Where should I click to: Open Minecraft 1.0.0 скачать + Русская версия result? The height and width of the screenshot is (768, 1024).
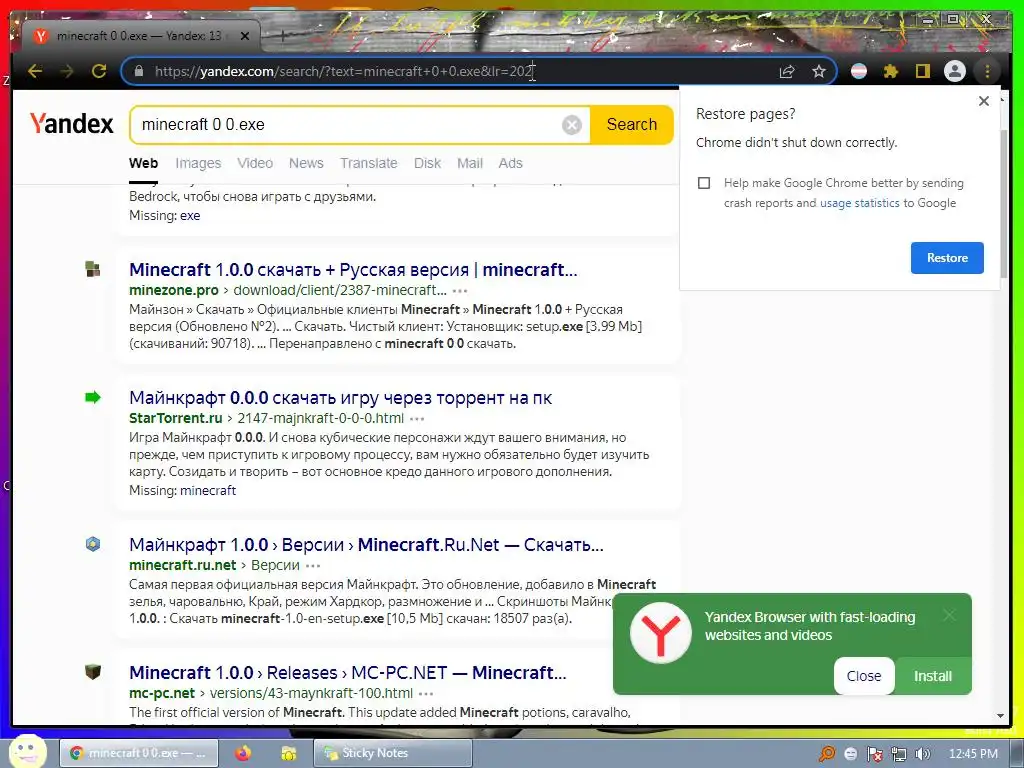coord(353,269)
